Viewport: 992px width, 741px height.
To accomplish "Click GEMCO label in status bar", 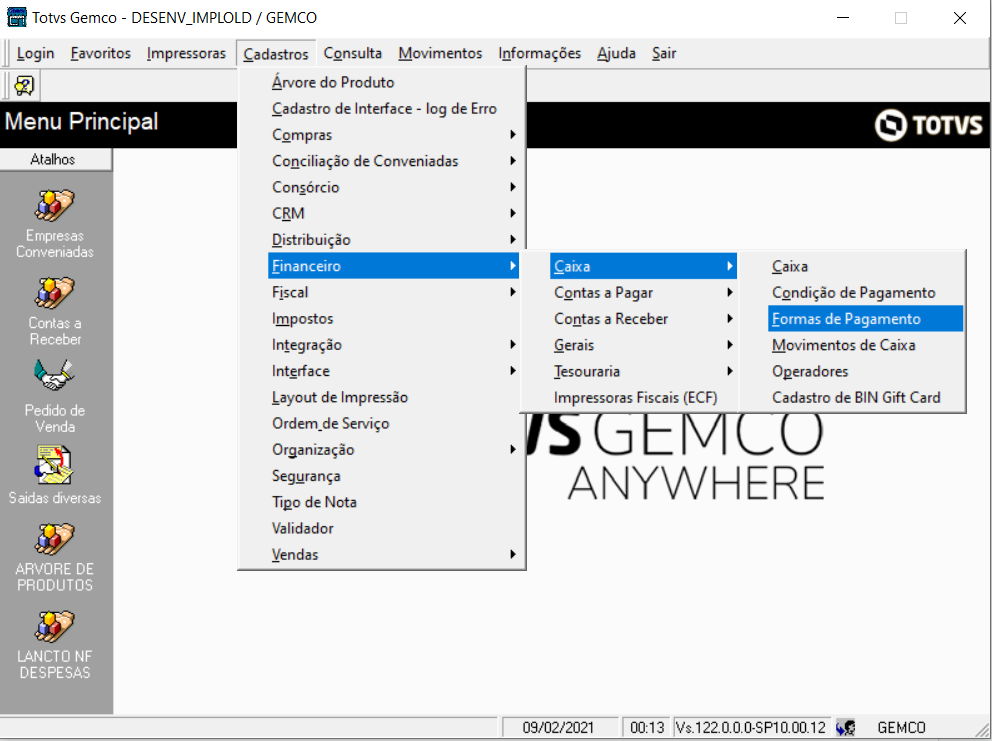I will pyautogui.click(x=901, y=728).
